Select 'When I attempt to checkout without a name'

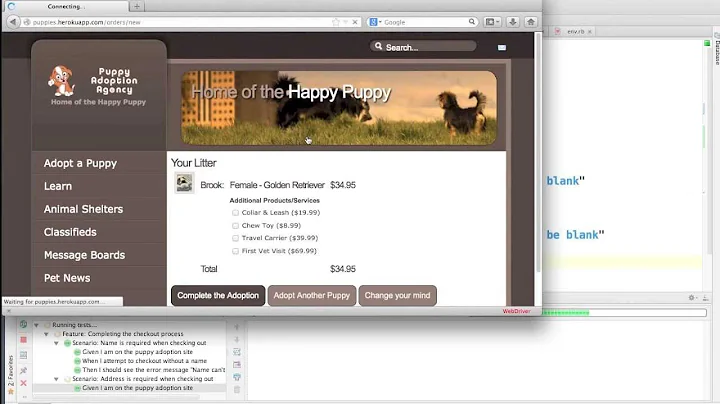coord(144,361)
